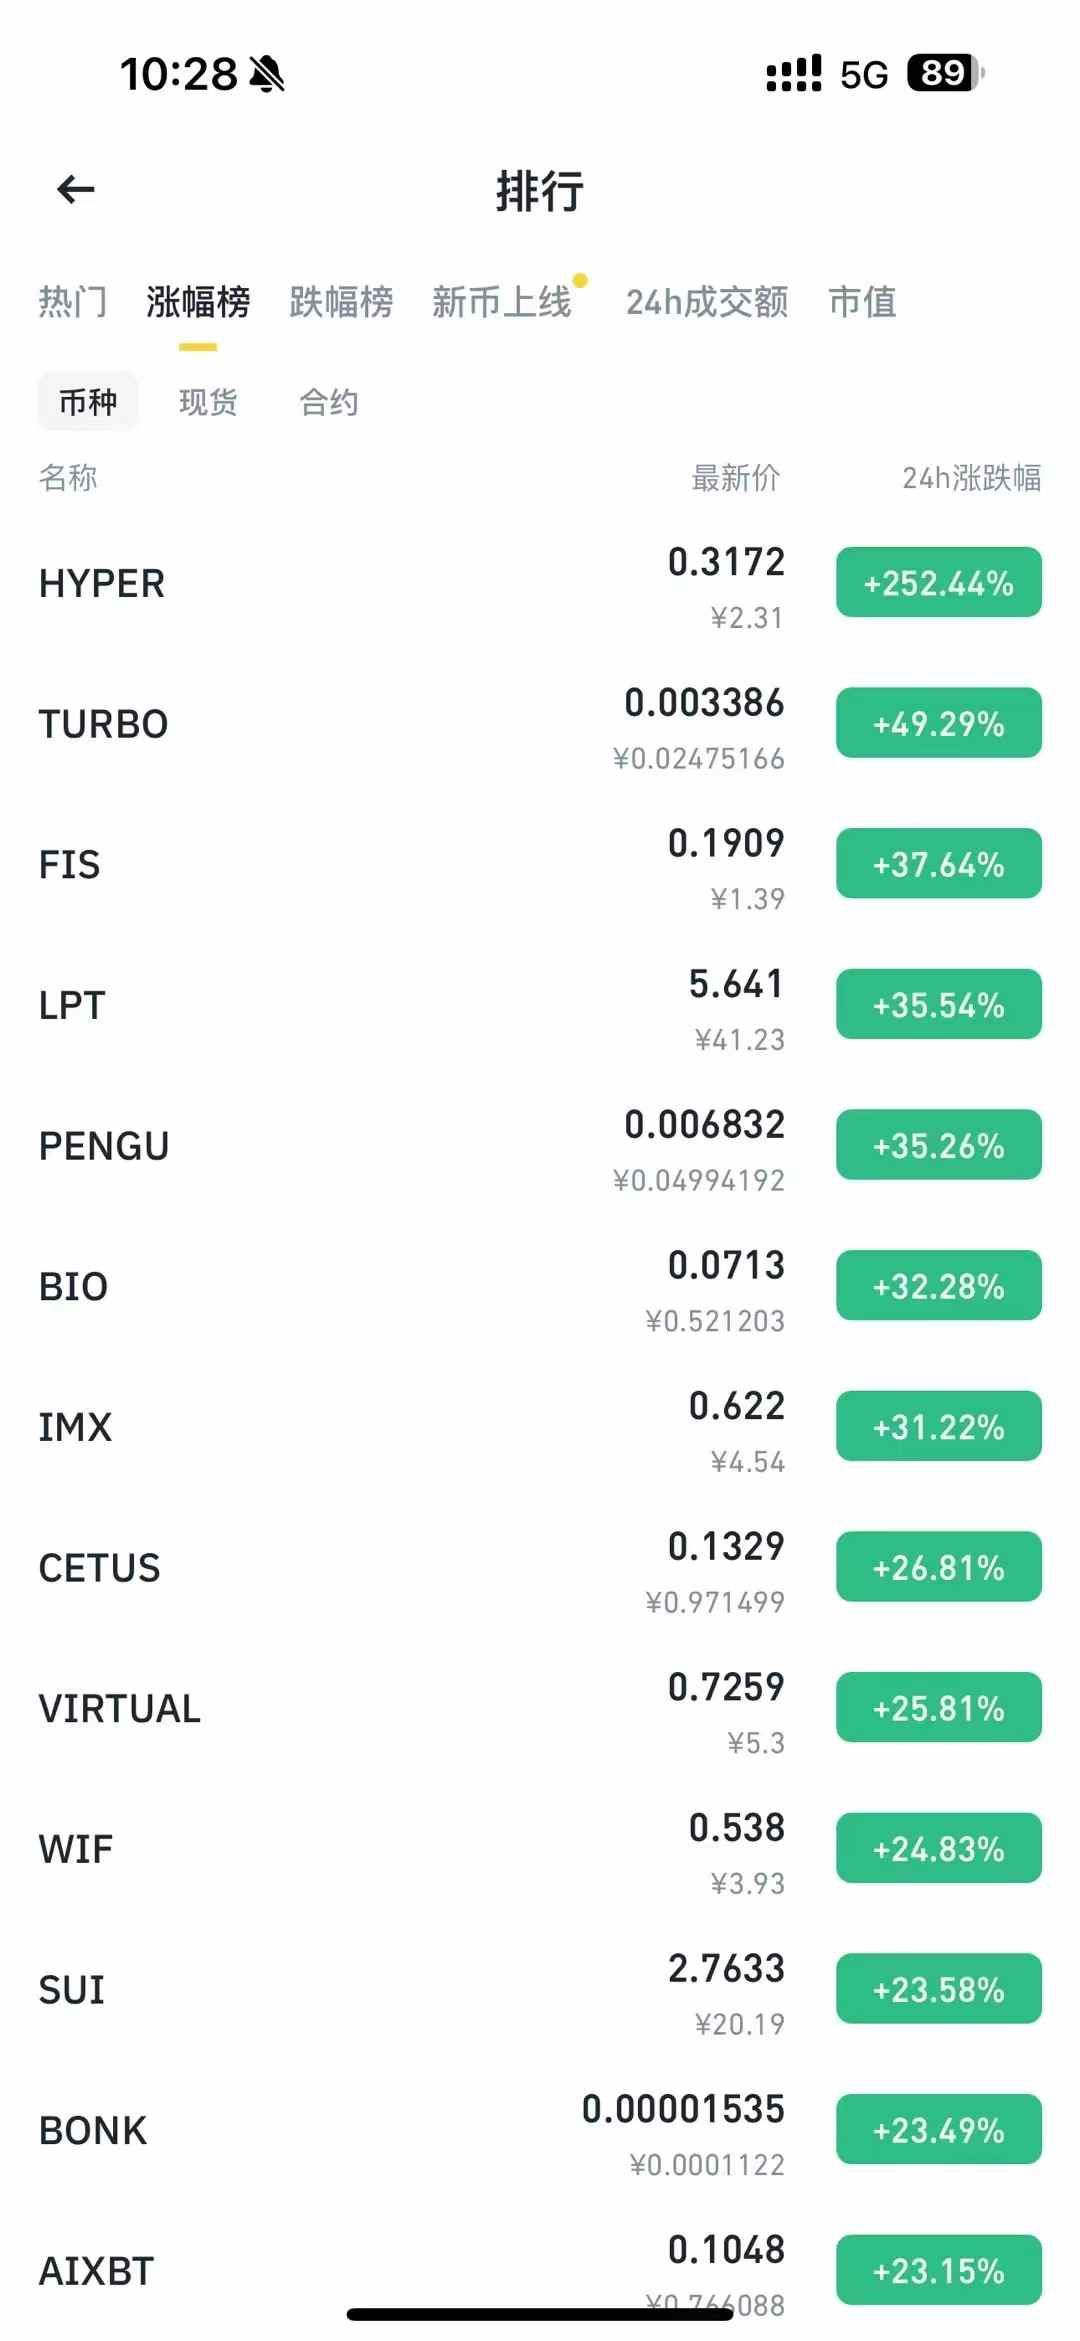Click TURBO +49.29% change button
The height and width of the screenshot is (2341, 1080).
[x=939, y=724]
